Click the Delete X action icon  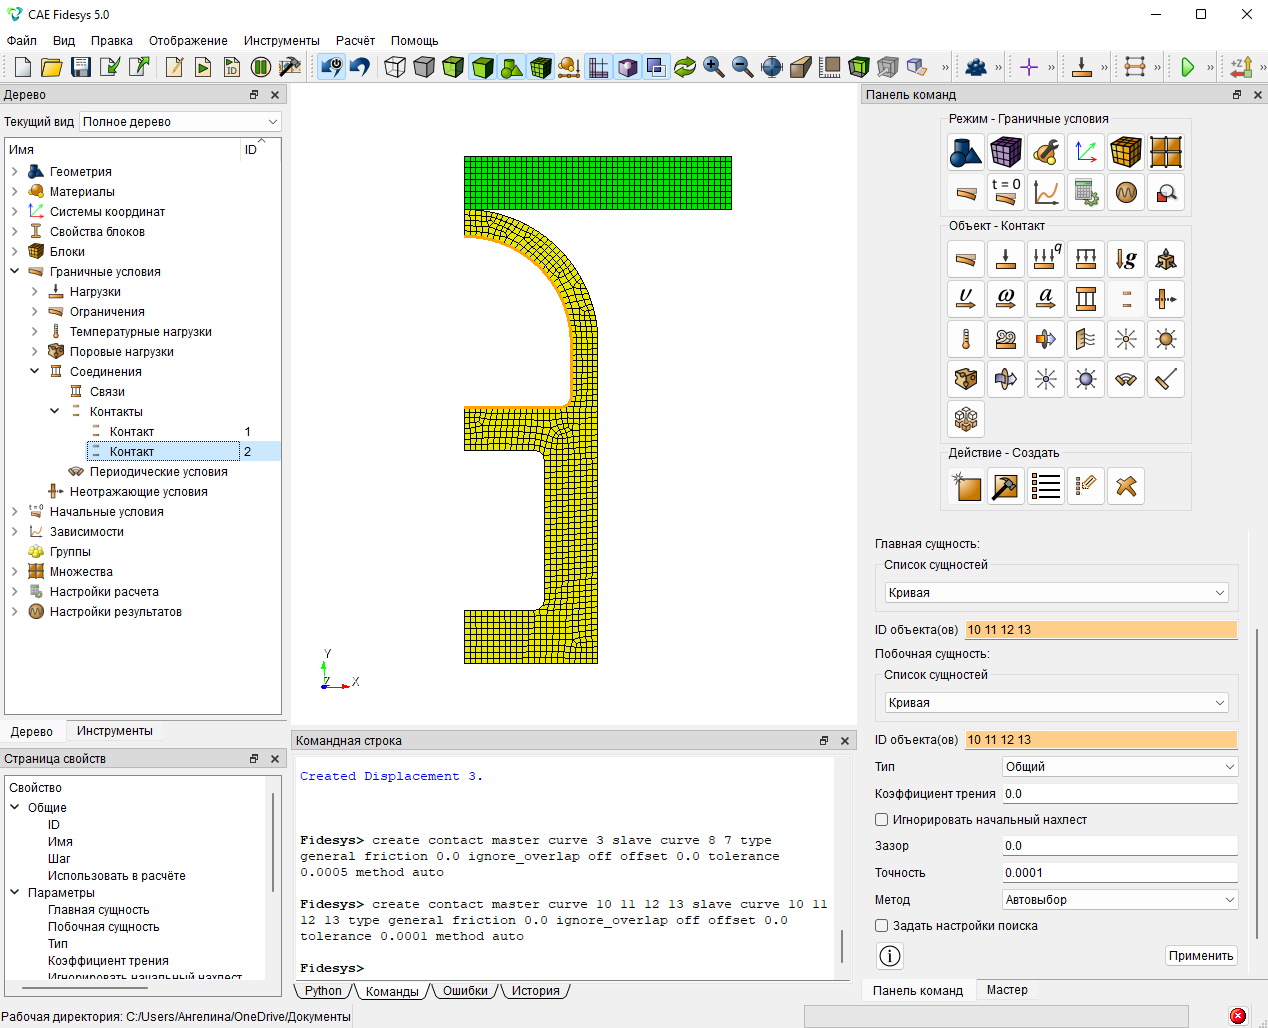click(x=1126, y=486)
